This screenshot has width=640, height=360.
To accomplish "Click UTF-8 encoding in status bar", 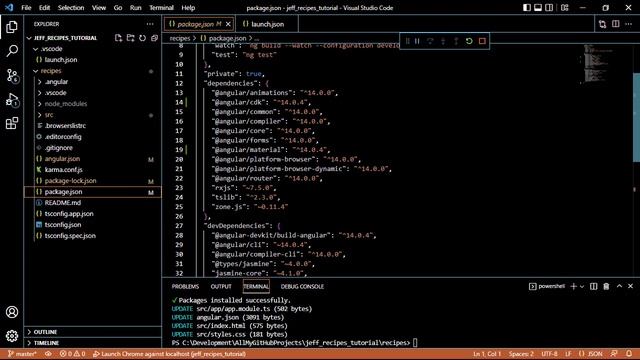I will tap(549, 354).
